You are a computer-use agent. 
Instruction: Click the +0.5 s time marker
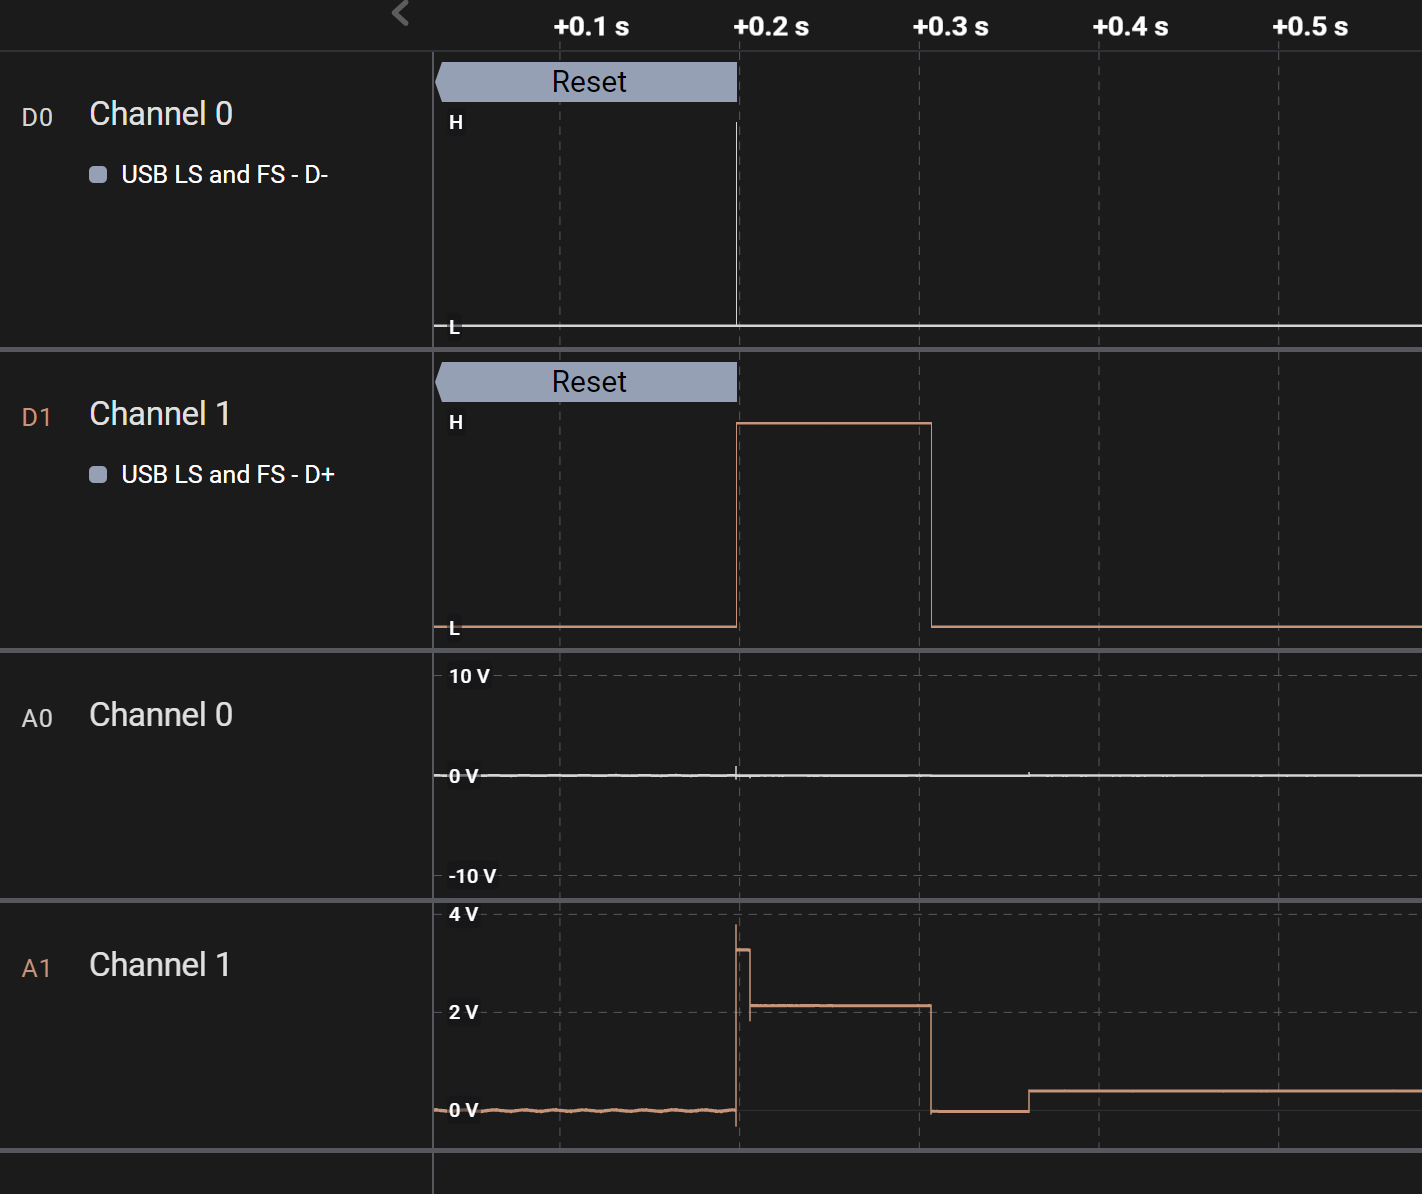click(1310, 27)
